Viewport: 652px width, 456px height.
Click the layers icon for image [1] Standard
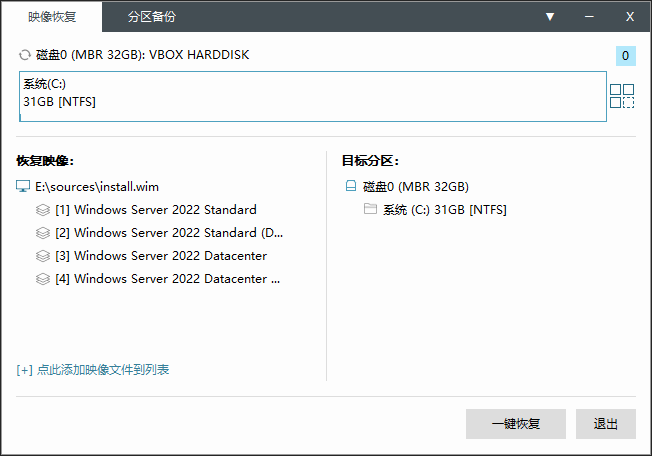pos(43,210)
